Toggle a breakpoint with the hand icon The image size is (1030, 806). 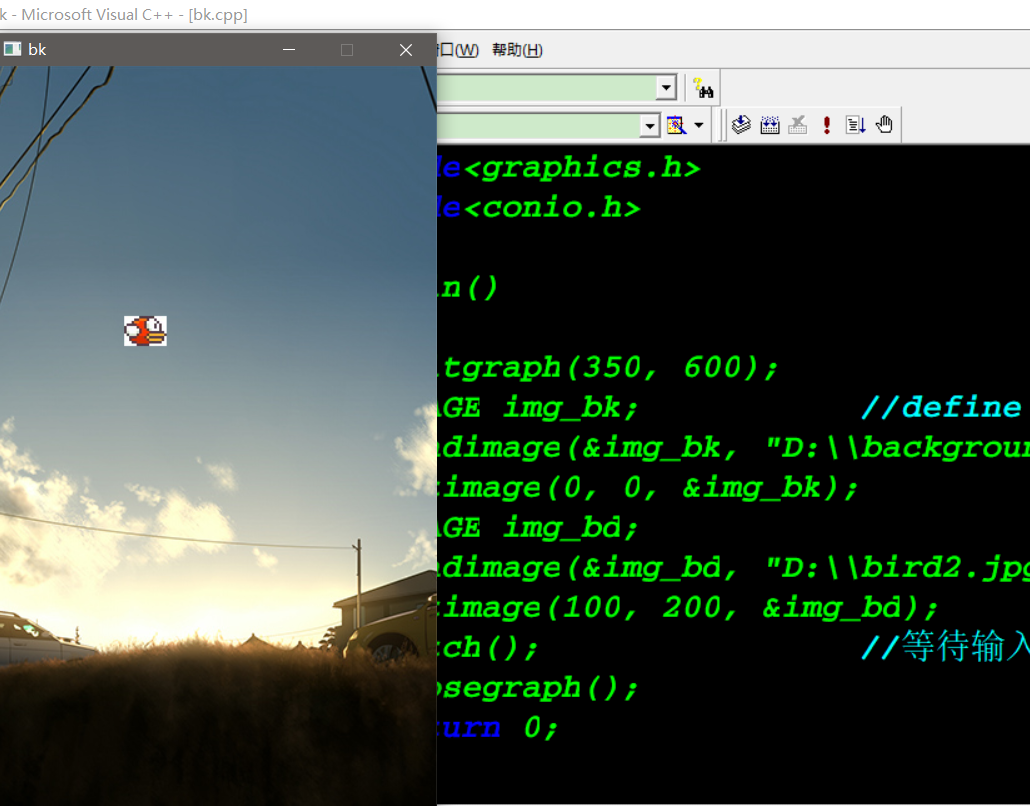(884, 124)
